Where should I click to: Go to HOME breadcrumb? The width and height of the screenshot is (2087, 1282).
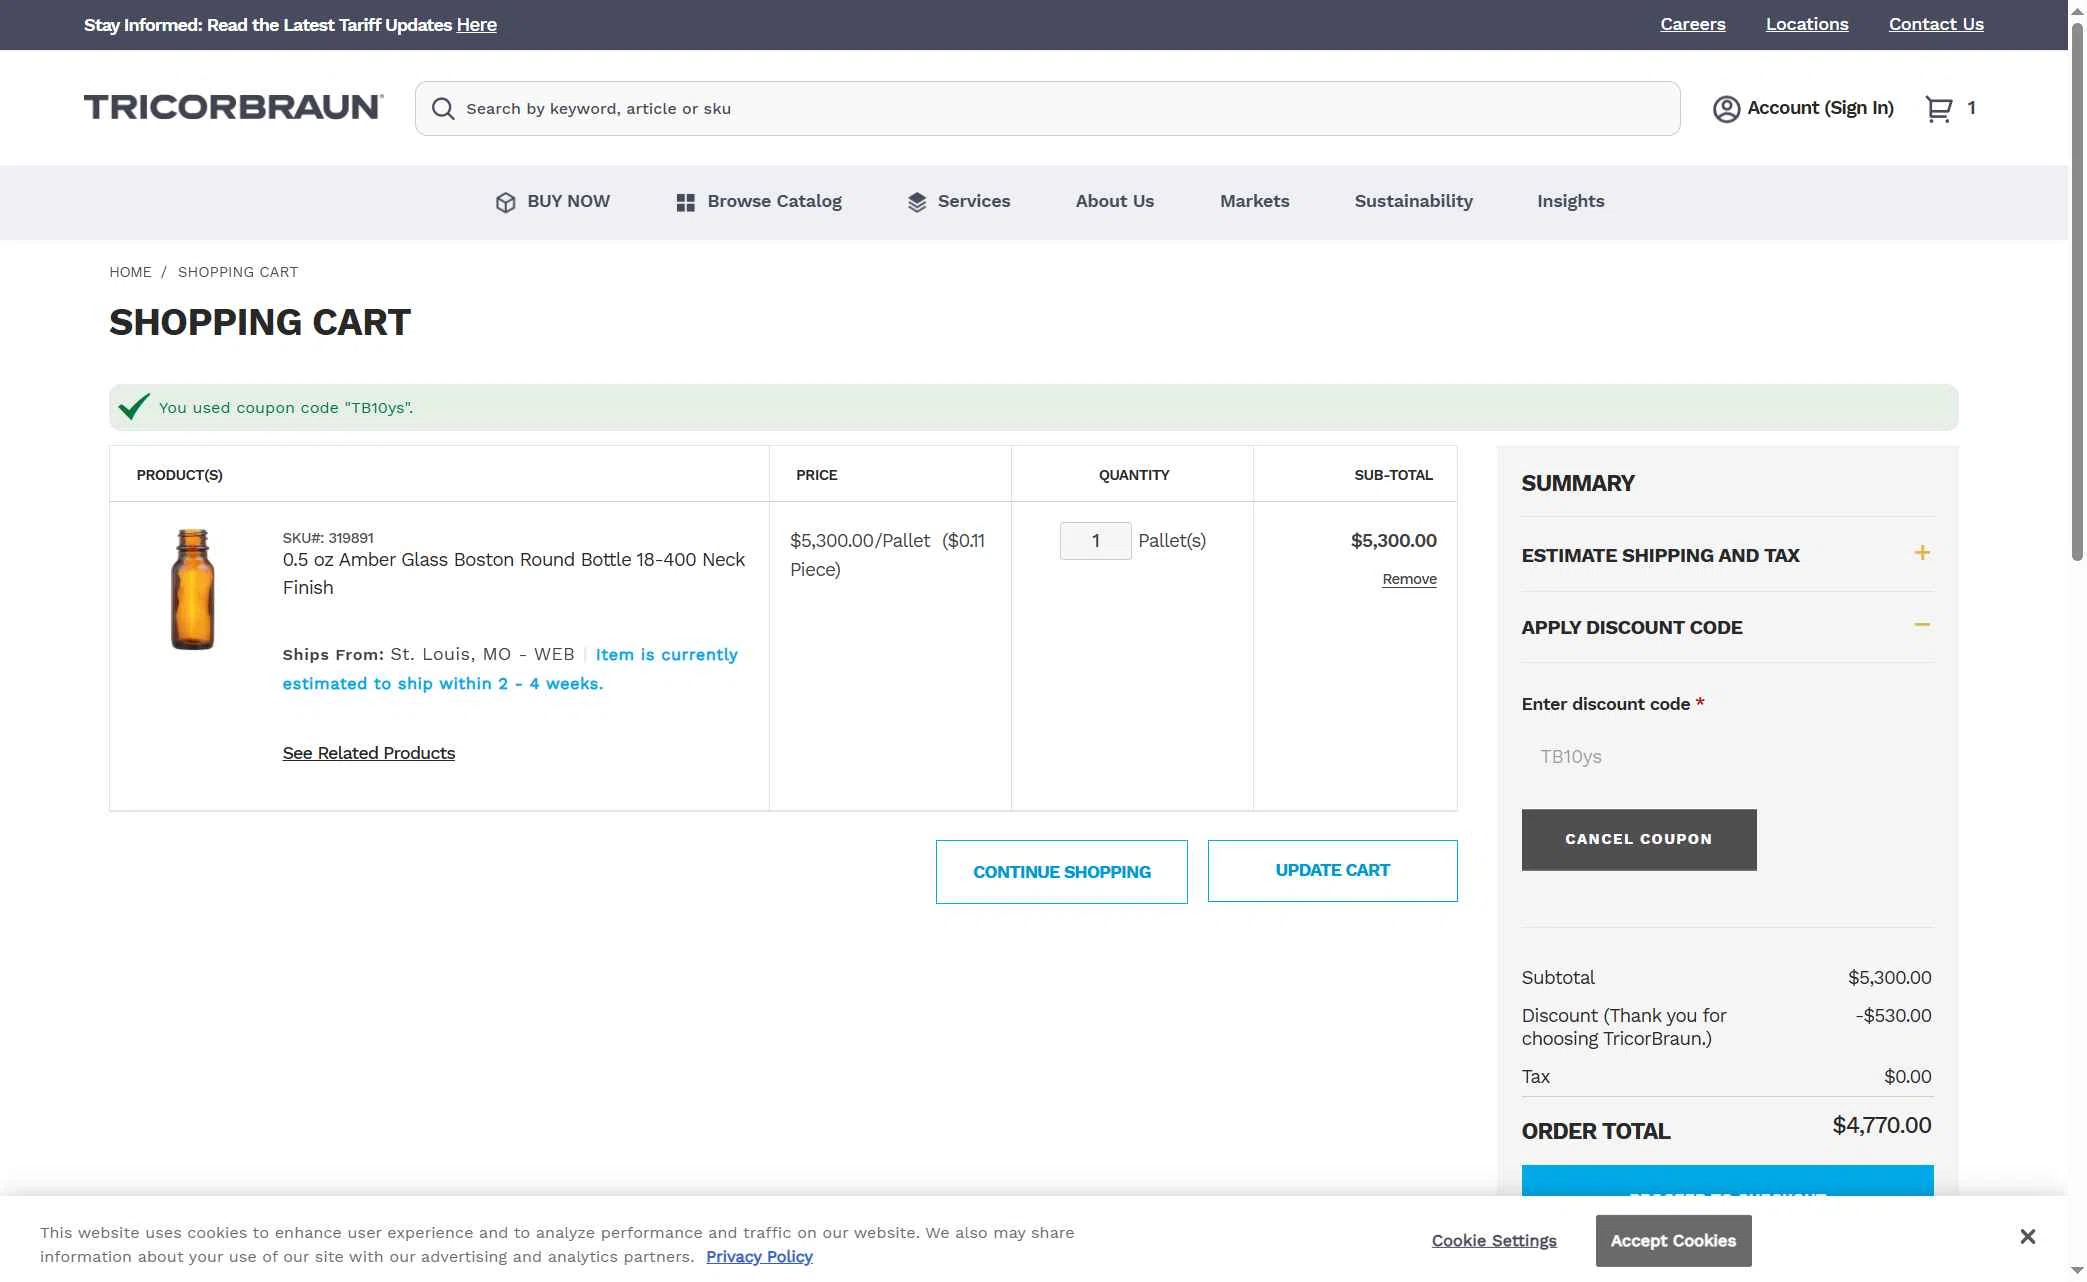click(130, 272)
